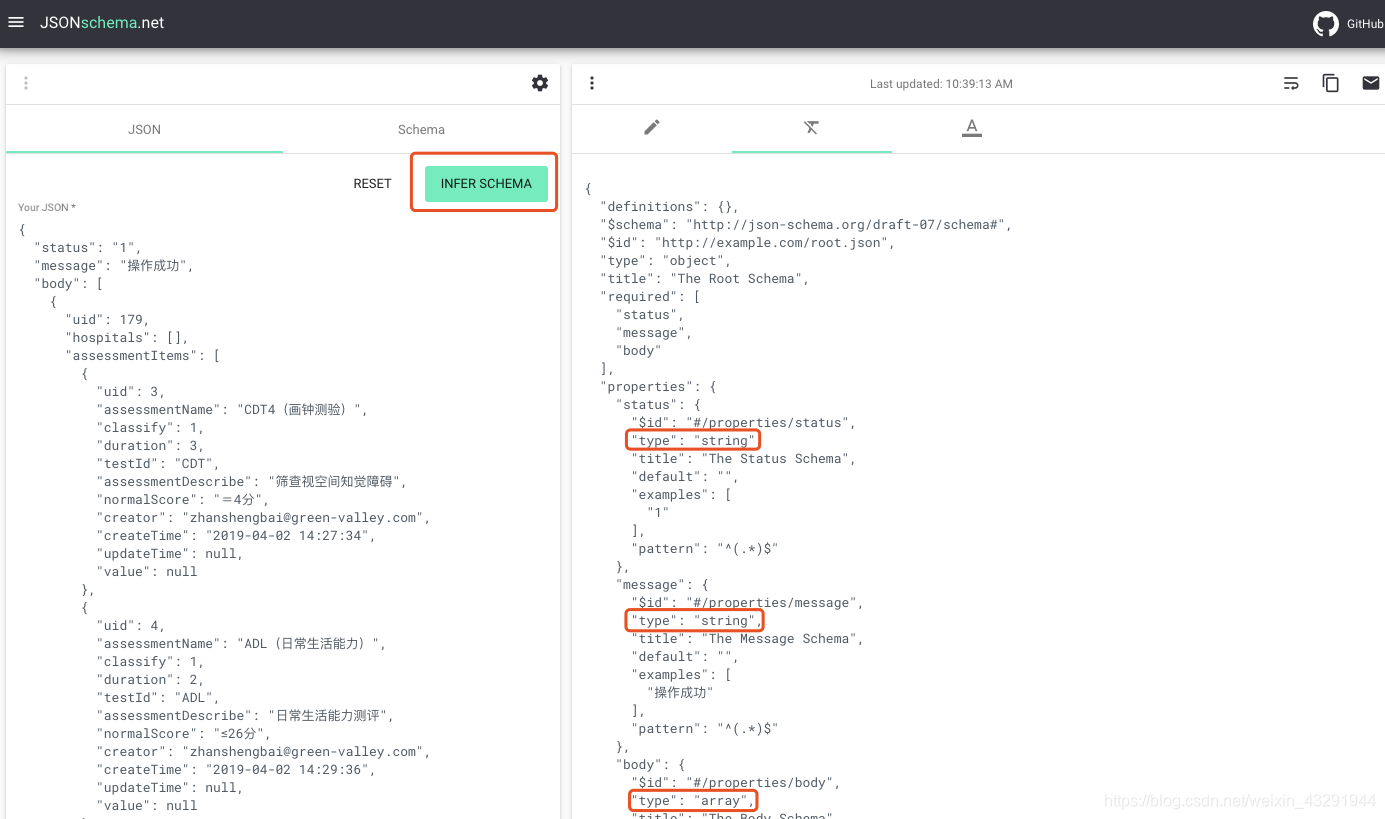The width and height of the screenshot is (1385, 819).
Task: Click the "testId": "ADL" line
Action: pos(157,698)
